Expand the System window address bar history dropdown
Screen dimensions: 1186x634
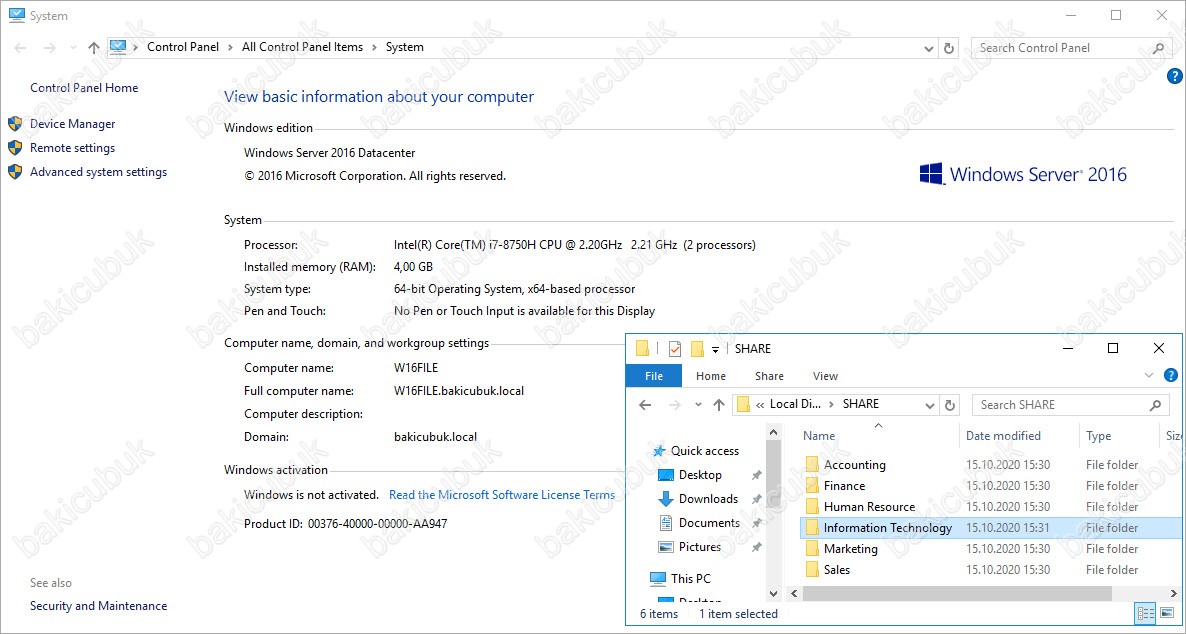point(929,48)
